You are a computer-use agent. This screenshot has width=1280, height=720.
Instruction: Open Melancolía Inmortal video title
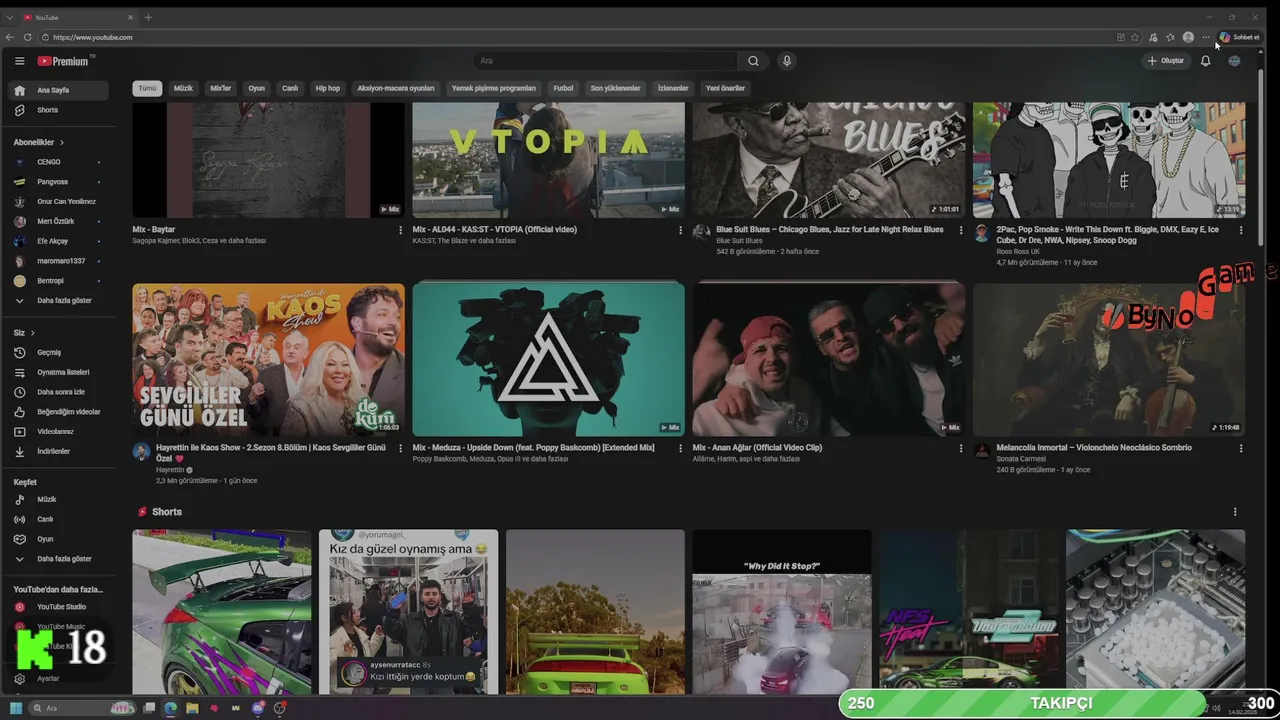point(1094,448)
